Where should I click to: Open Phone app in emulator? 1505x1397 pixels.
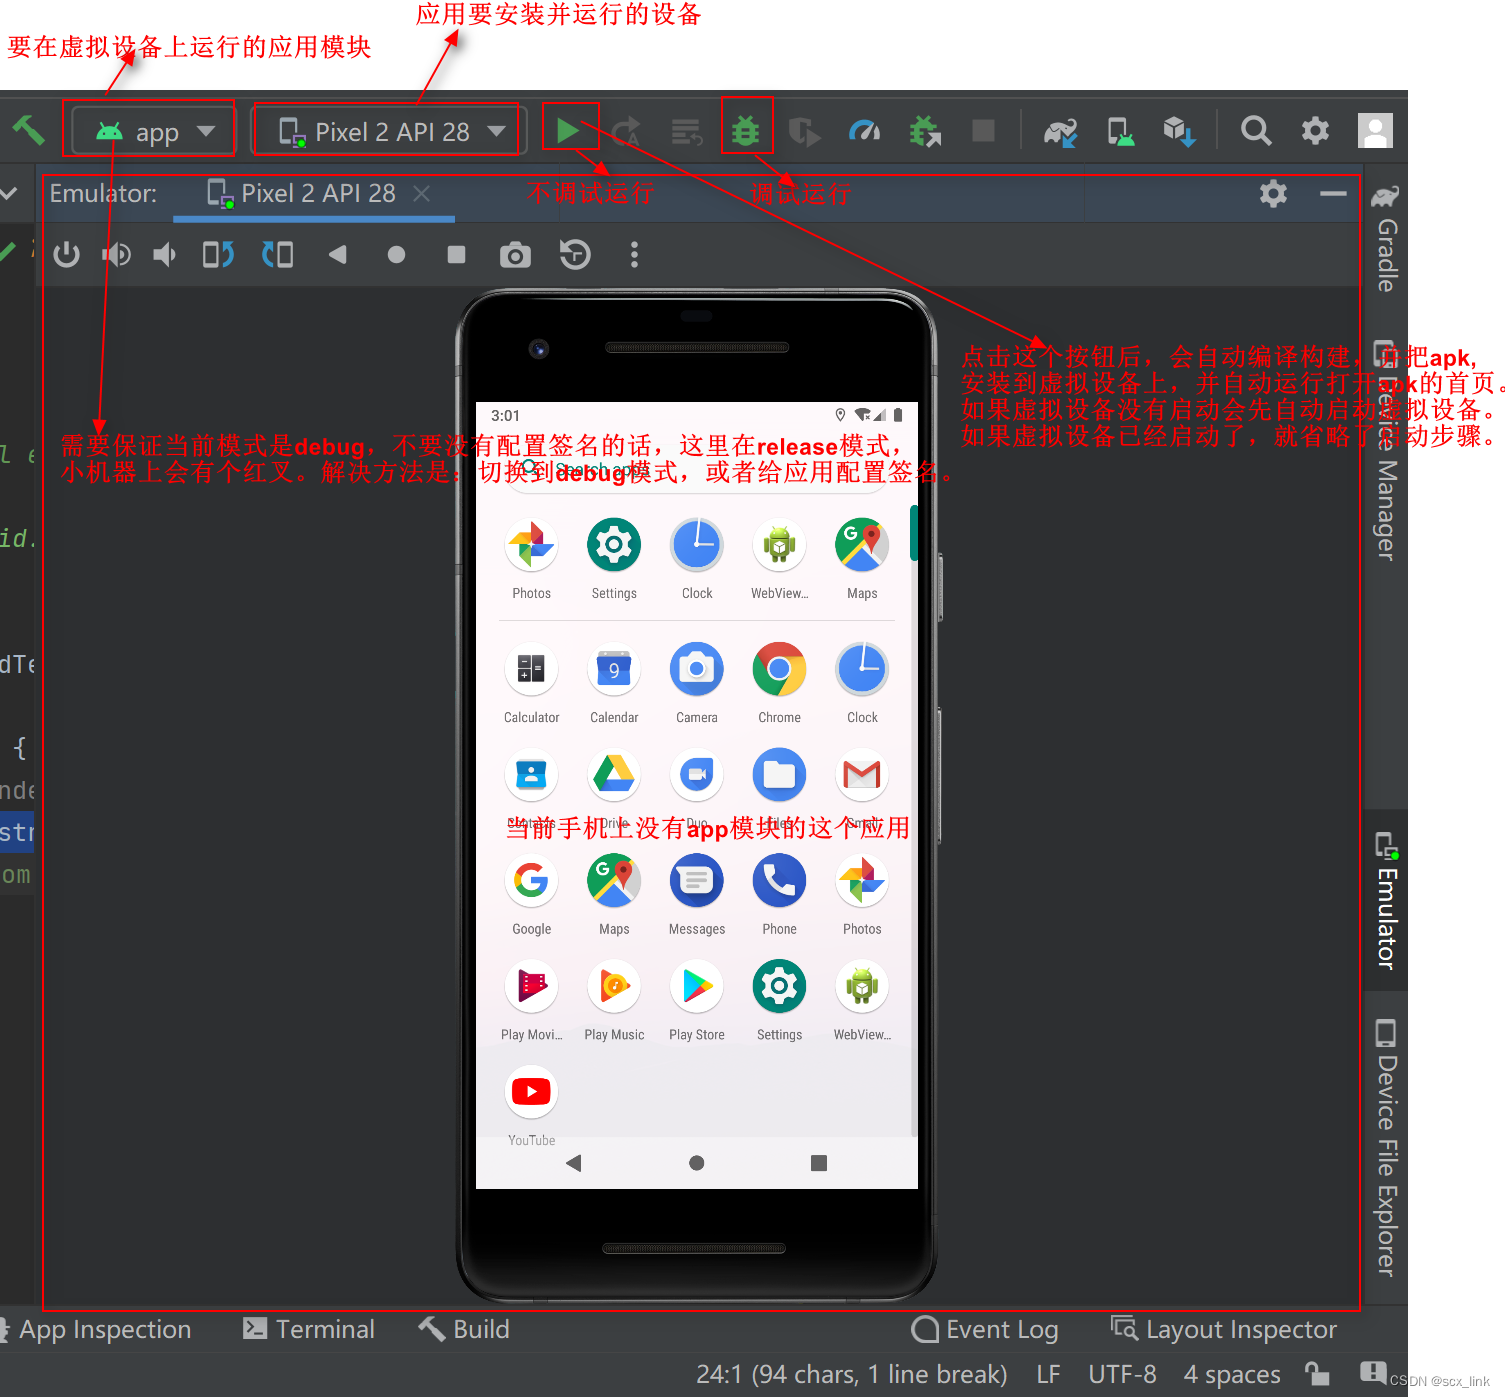point(779,894)
